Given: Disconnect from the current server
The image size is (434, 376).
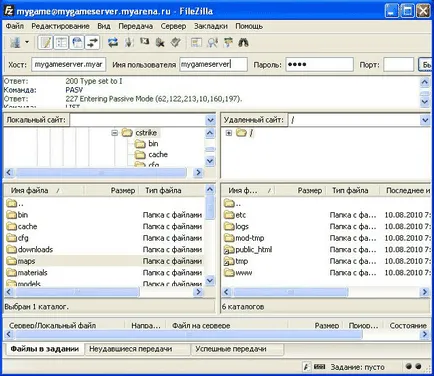Looking at the screenshot, I should [160, 43].
